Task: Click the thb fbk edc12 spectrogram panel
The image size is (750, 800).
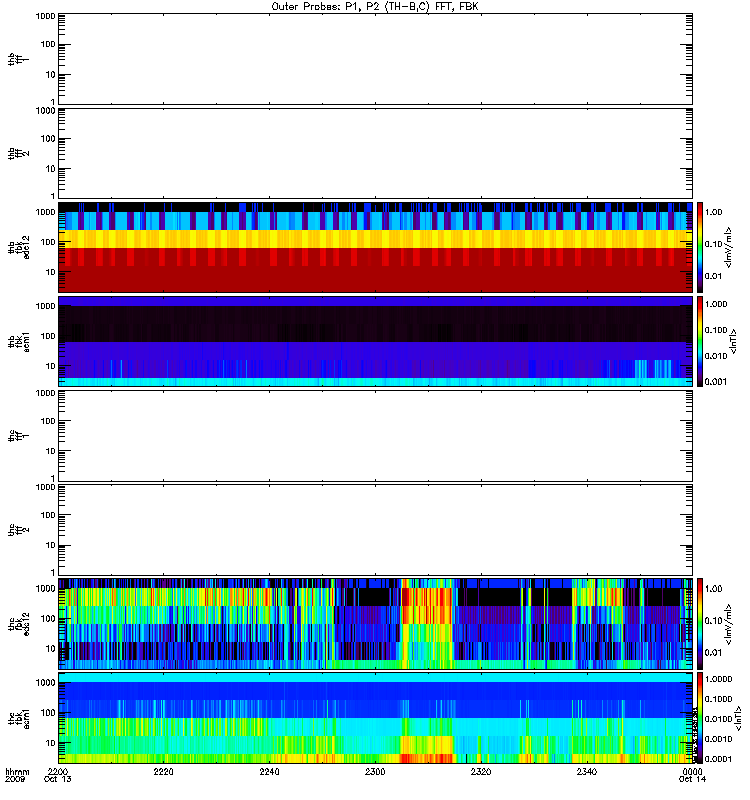Action: pyautogui.click(x=375, y=247)
